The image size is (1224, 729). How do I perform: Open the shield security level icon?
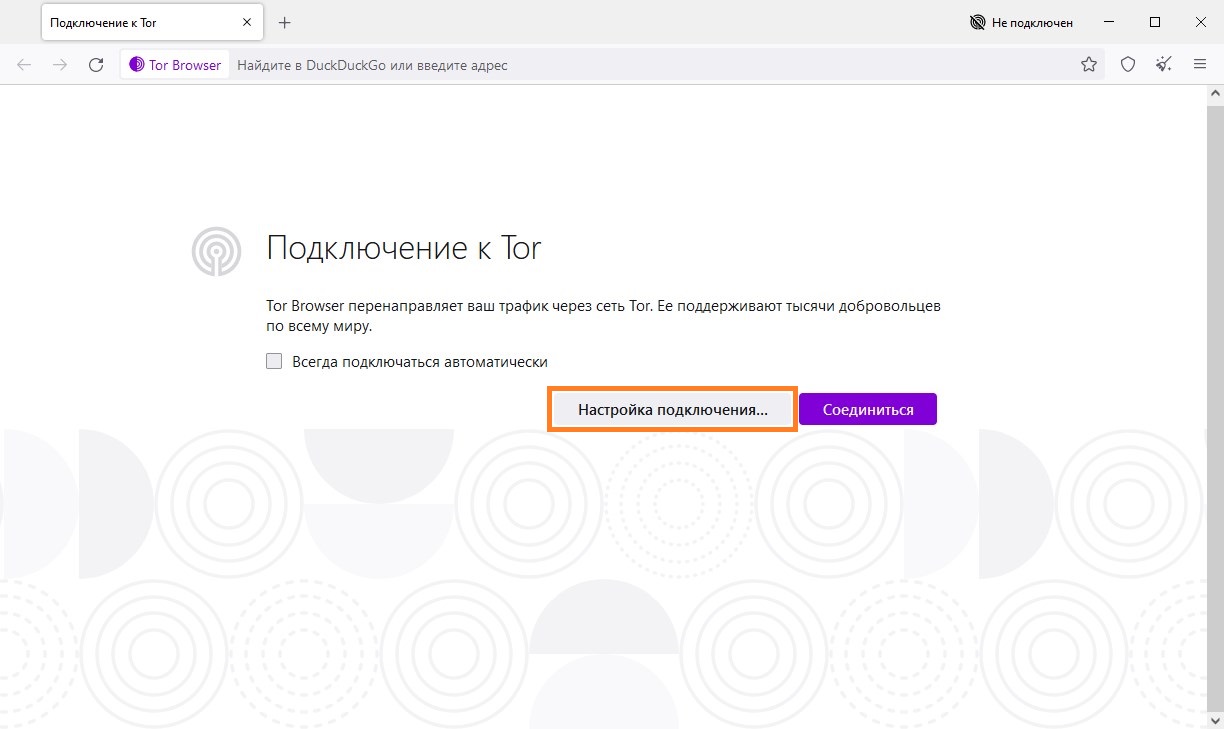1128,65
